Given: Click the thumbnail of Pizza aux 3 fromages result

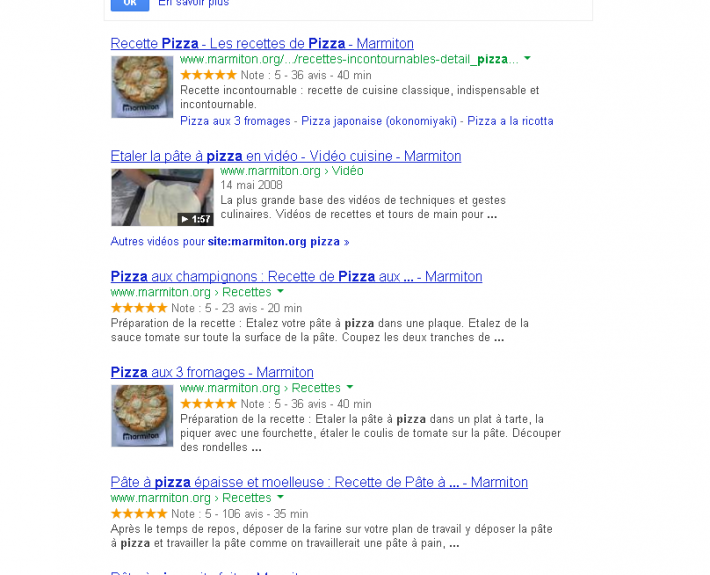Looking at the screenshot, I should (x=142, y=416).
